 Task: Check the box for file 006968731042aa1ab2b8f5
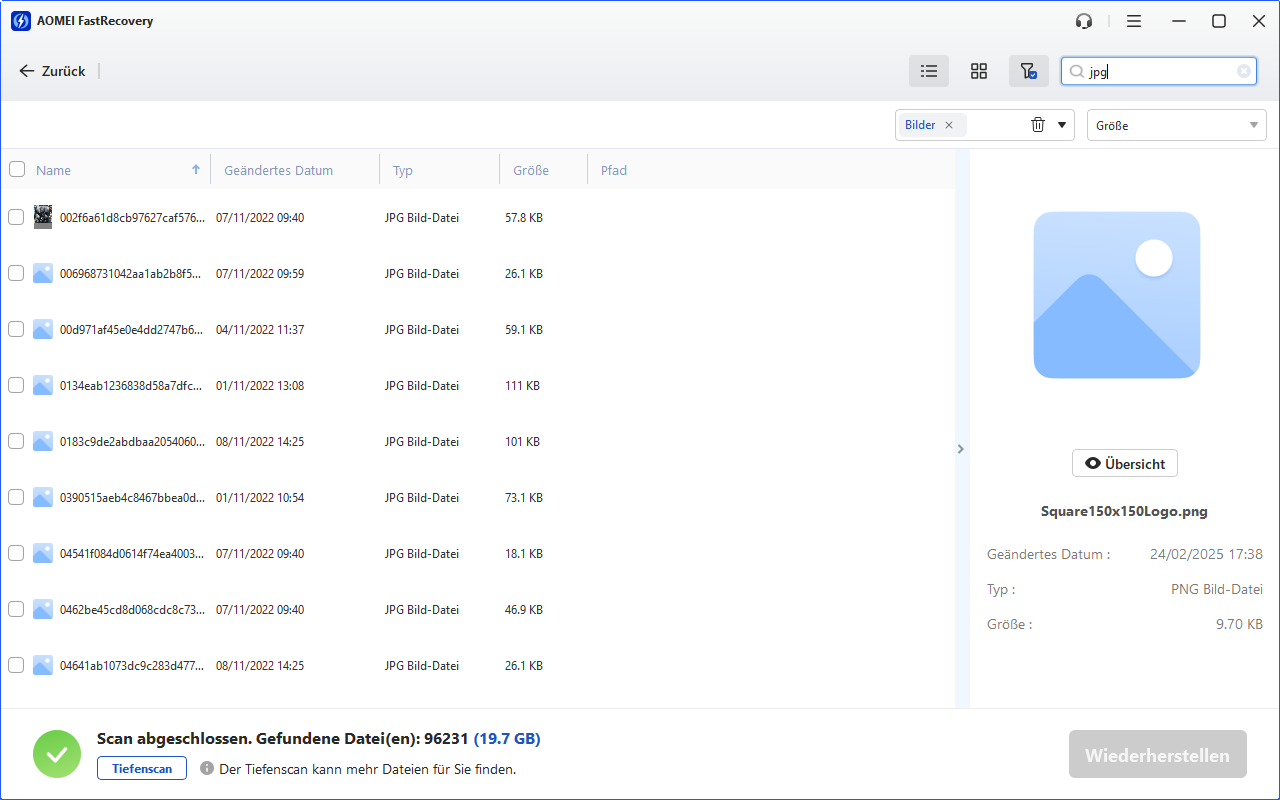[16, 273]
